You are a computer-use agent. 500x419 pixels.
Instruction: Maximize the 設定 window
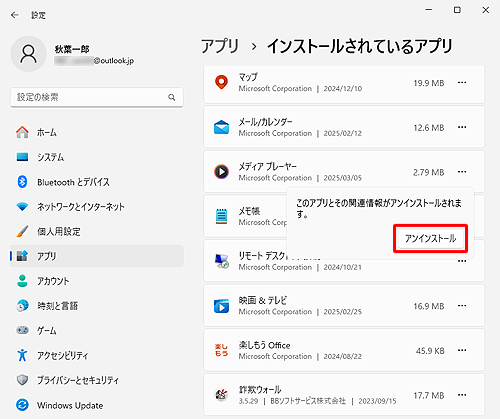point(457,10)
